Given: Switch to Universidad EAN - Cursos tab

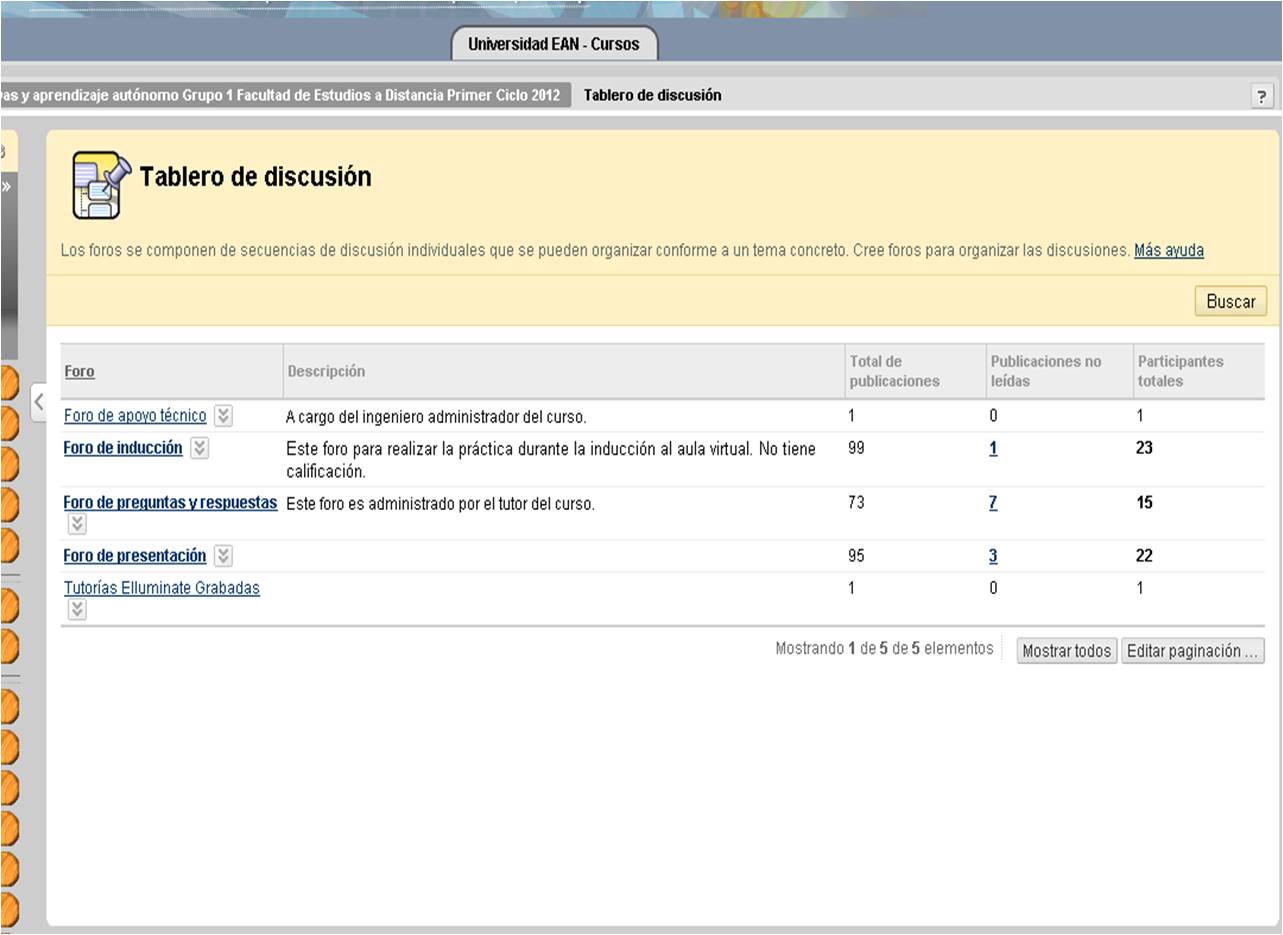Looking at the screenshot, I should (x=553, y=44).
